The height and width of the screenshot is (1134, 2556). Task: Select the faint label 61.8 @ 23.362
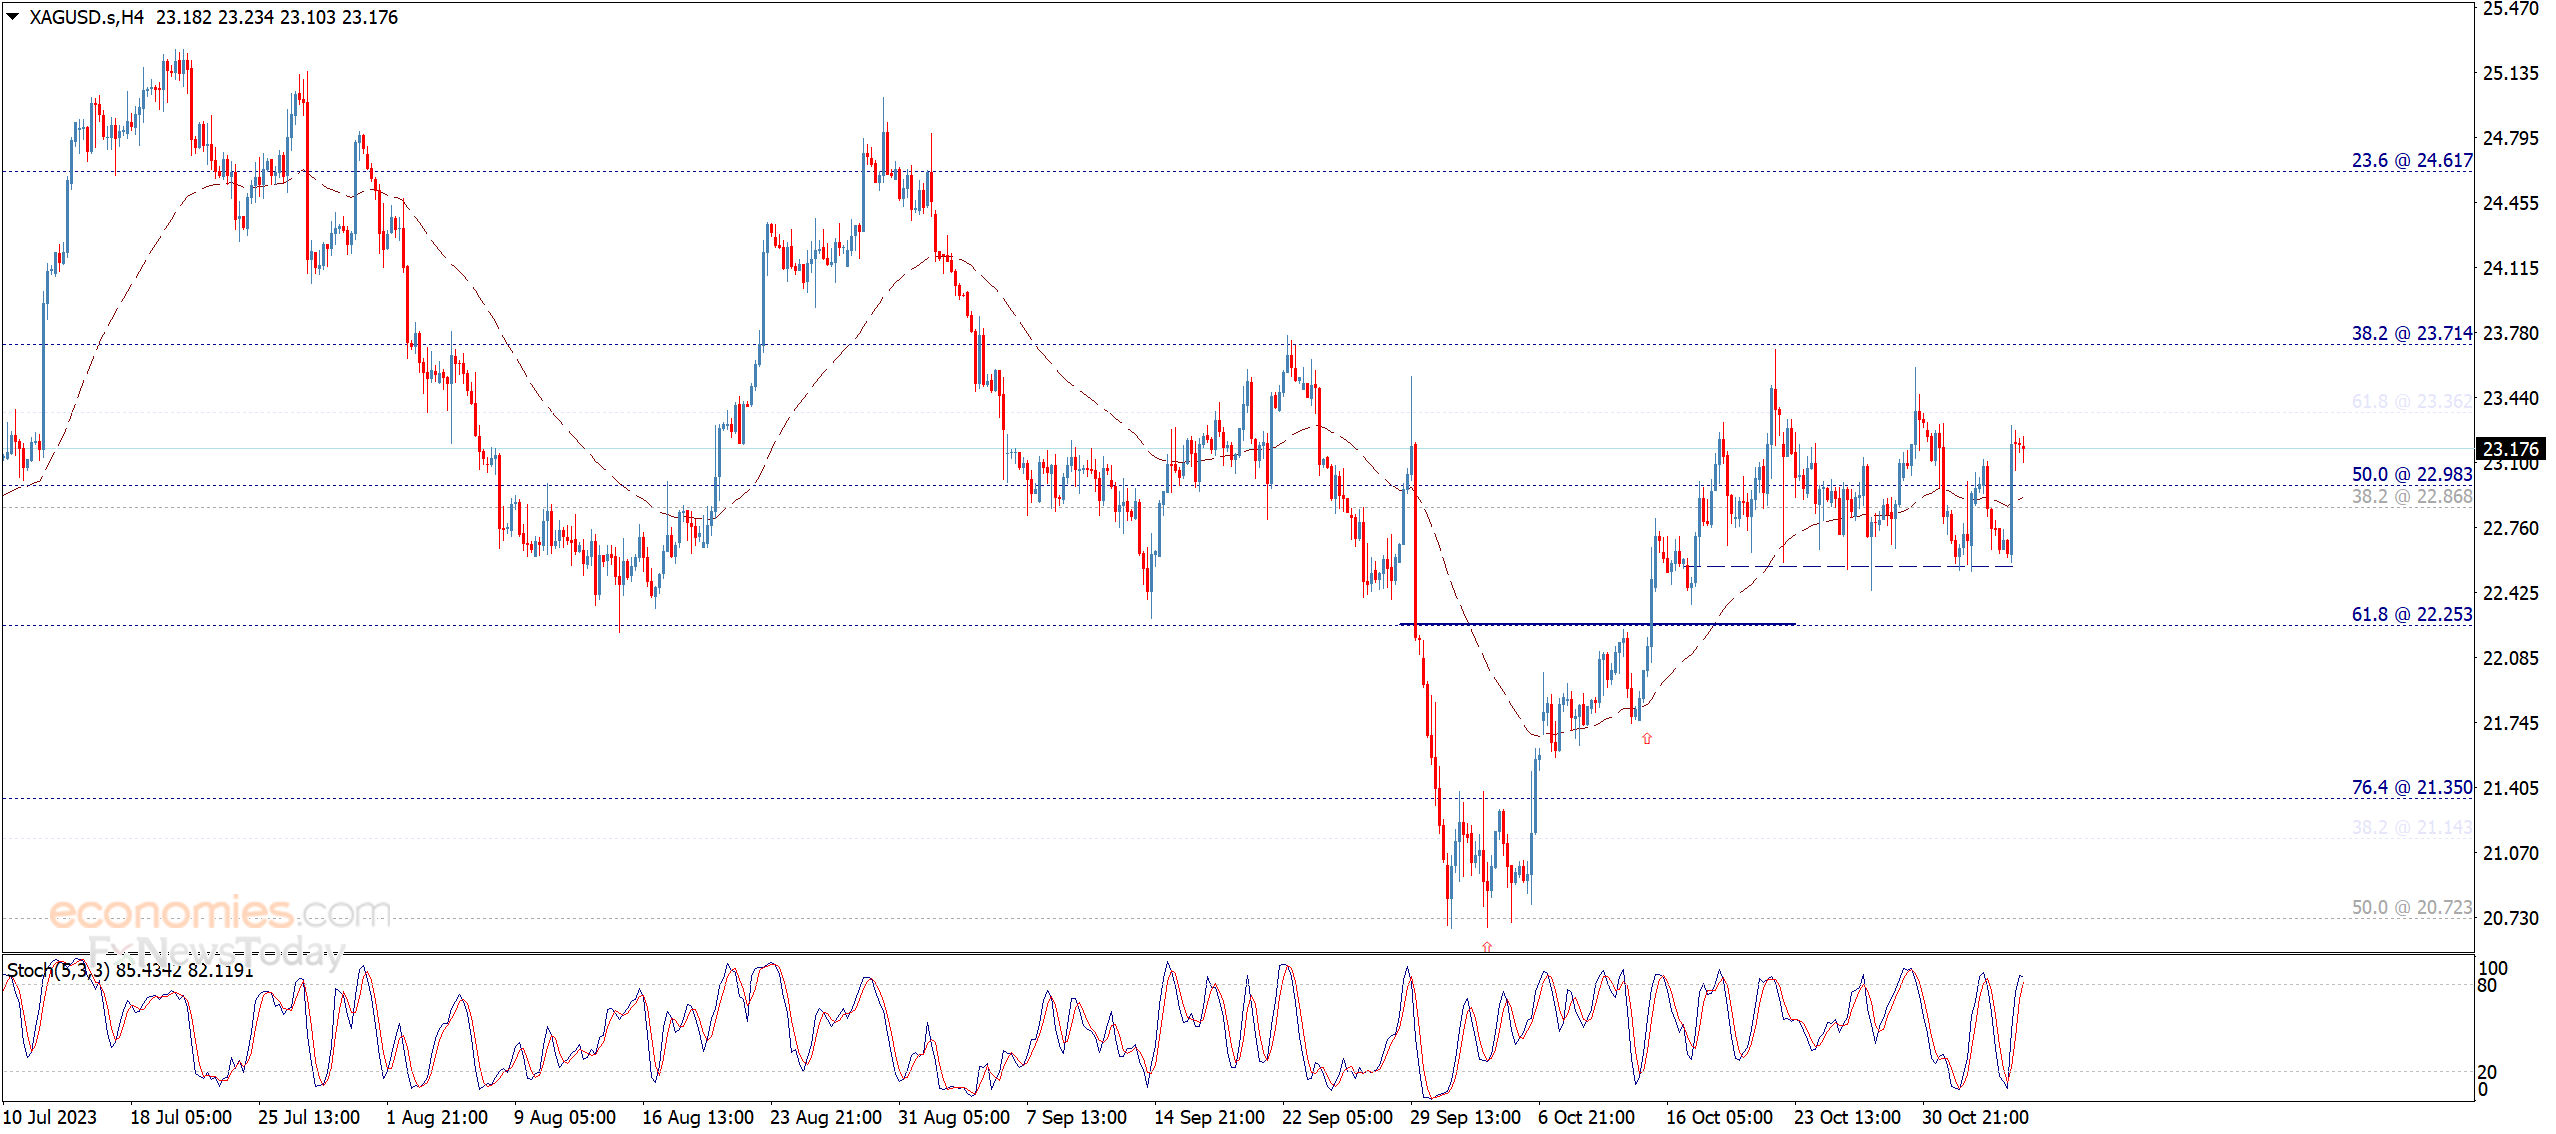point(2411,401)
